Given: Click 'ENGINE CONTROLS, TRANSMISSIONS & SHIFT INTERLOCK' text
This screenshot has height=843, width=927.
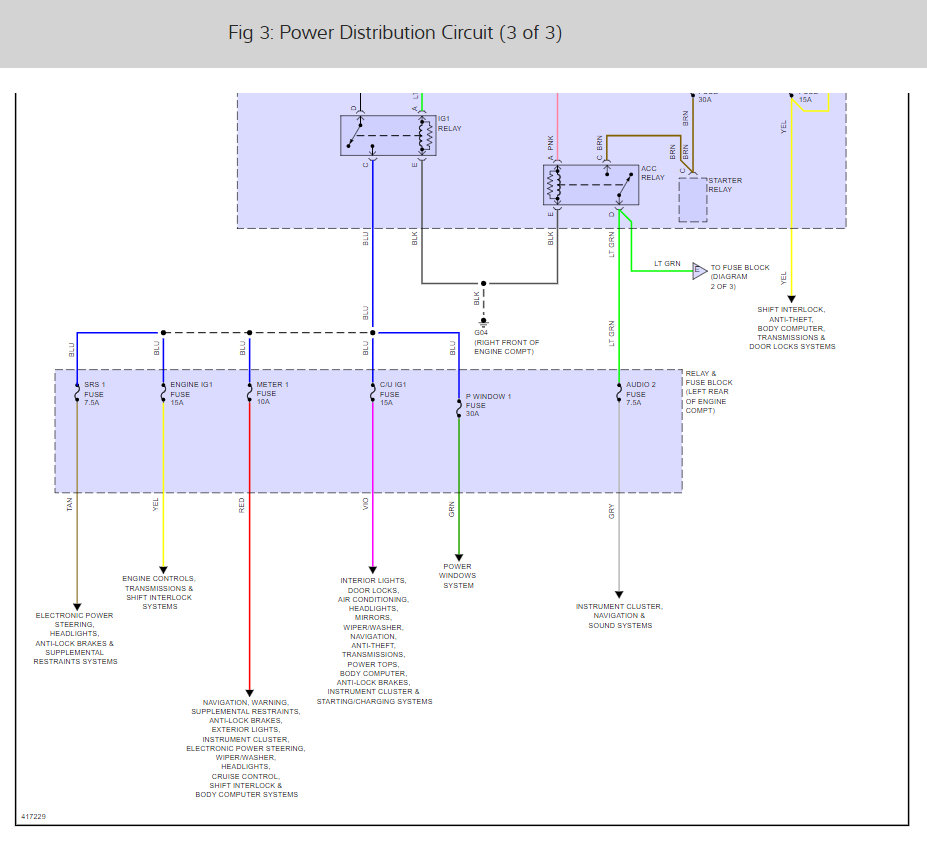Looking at the screenshot, I should [159, 592].
